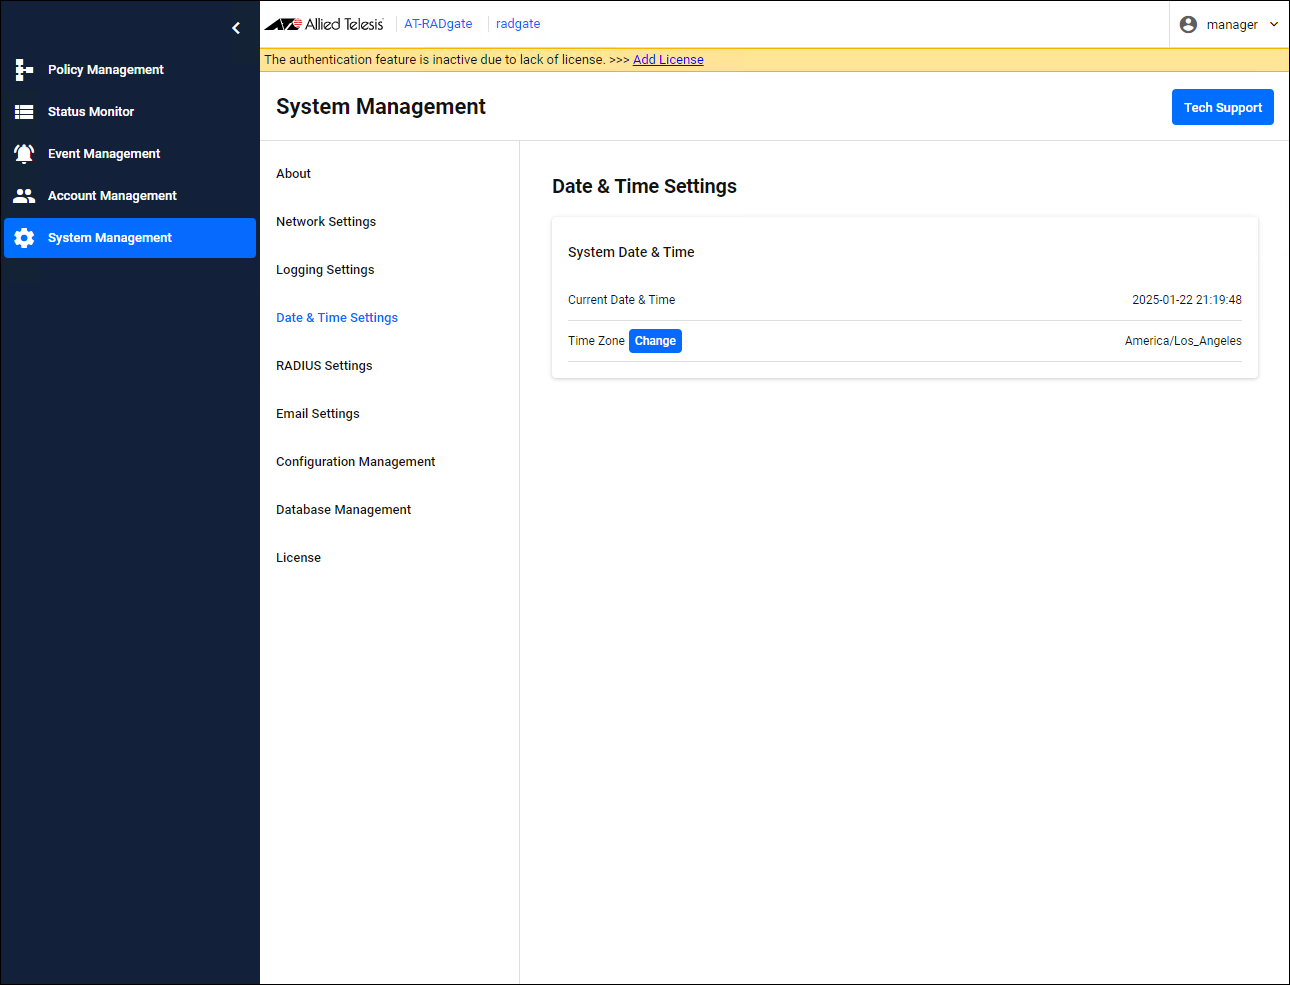Click the Allied Telesis logo

point(324,24)
